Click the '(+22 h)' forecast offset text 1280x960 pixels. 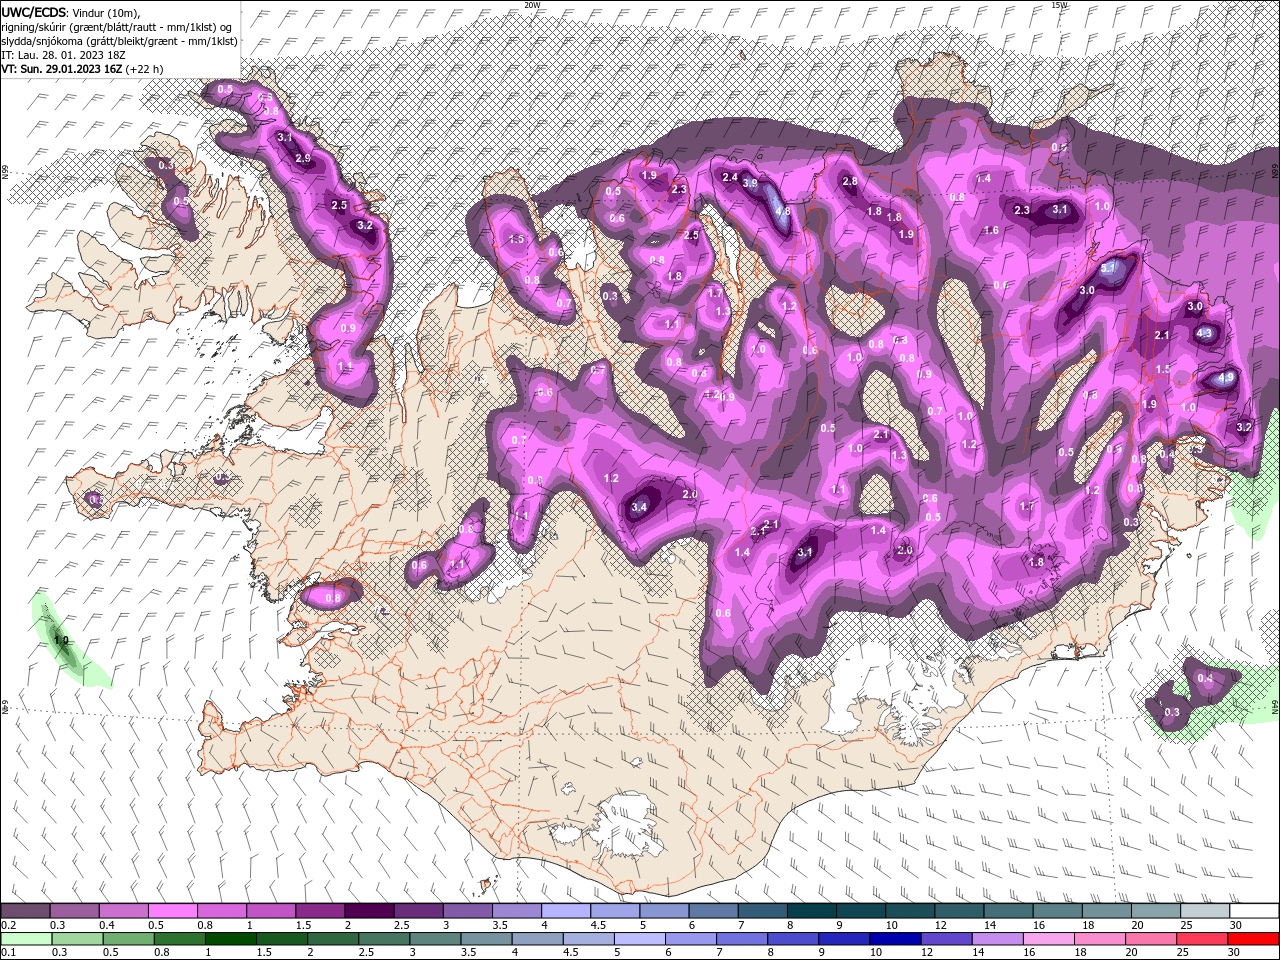145,69
